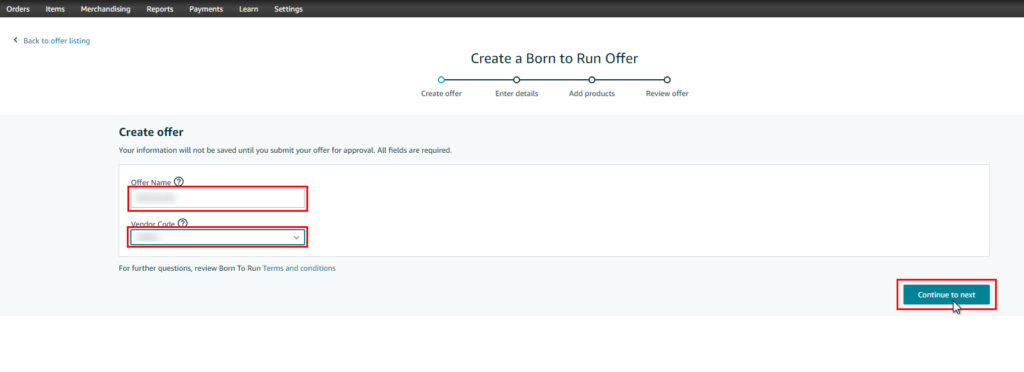Focus the Offer Name input field
Viewport: 1024px width, 372px height.
coord(218,198)
